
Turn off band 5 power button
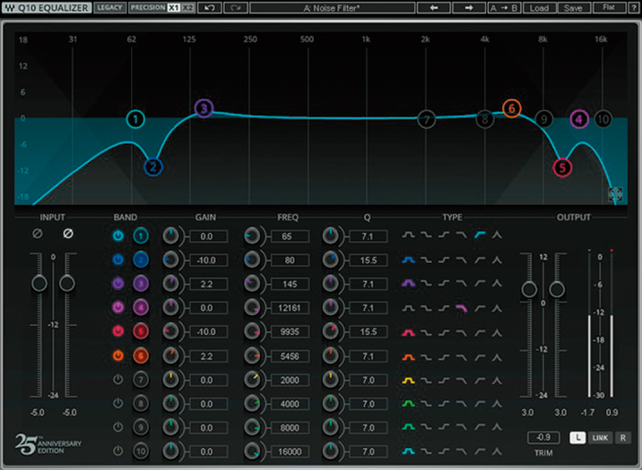118,331
